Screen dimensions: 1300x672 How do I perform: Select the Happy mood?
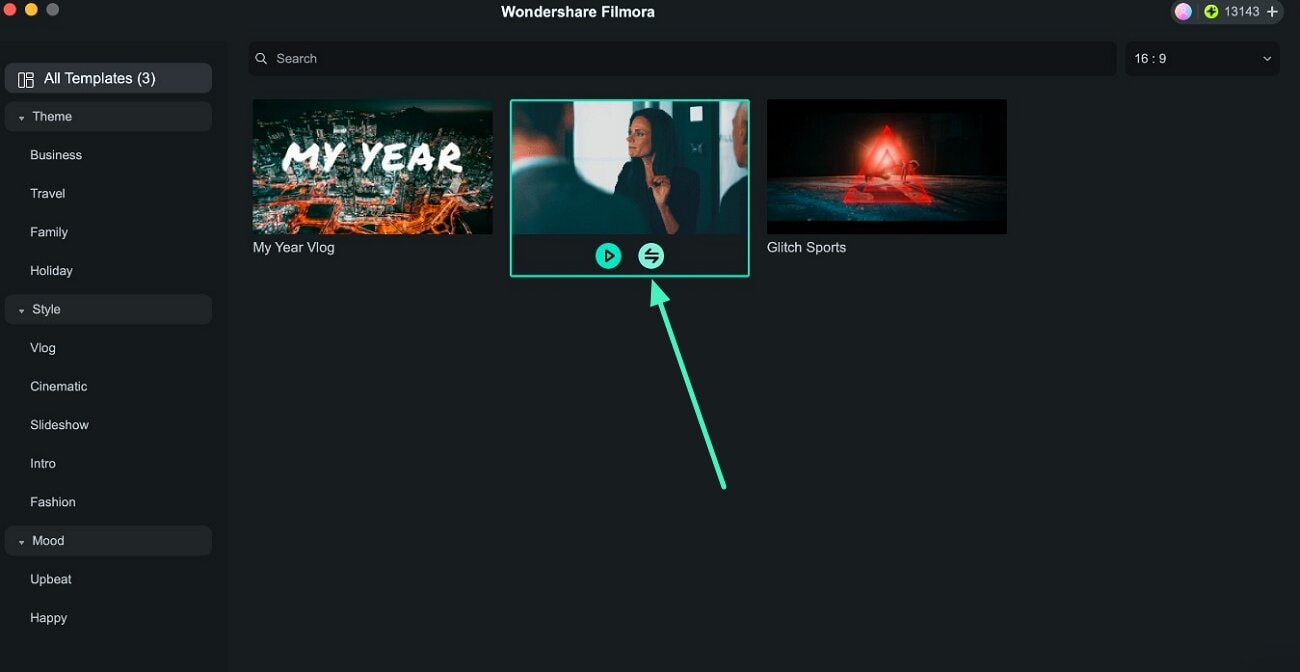tap(49, 618)
